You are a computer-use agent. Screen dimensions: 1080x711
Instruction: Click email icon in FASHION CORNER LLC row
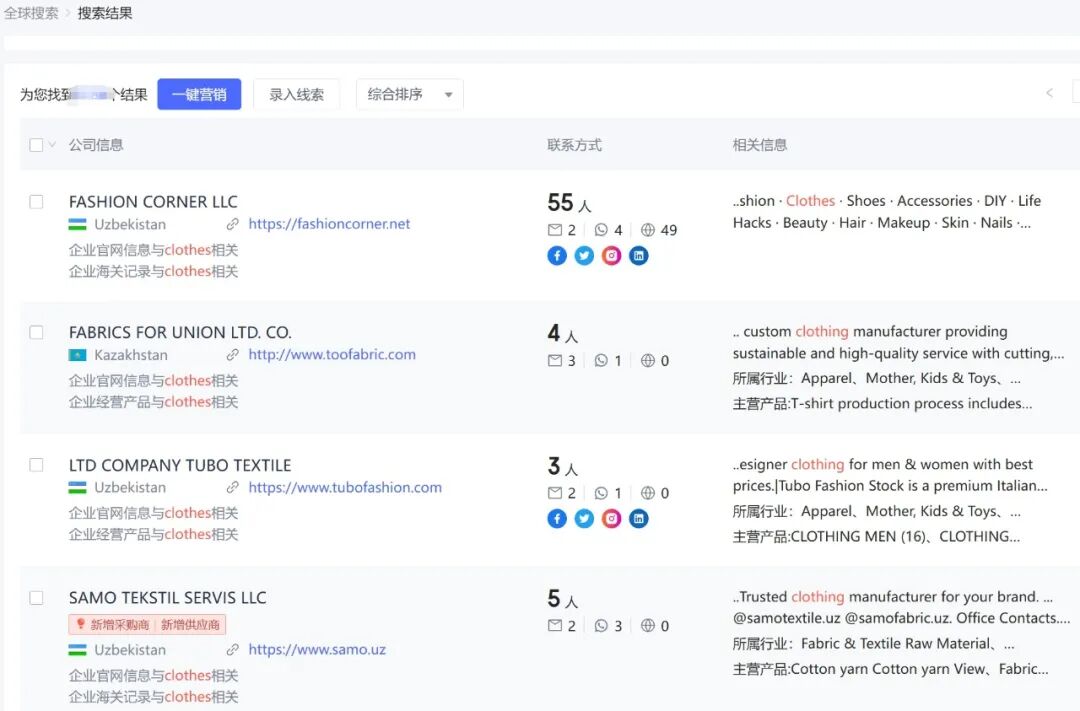[x=554, y=229]
